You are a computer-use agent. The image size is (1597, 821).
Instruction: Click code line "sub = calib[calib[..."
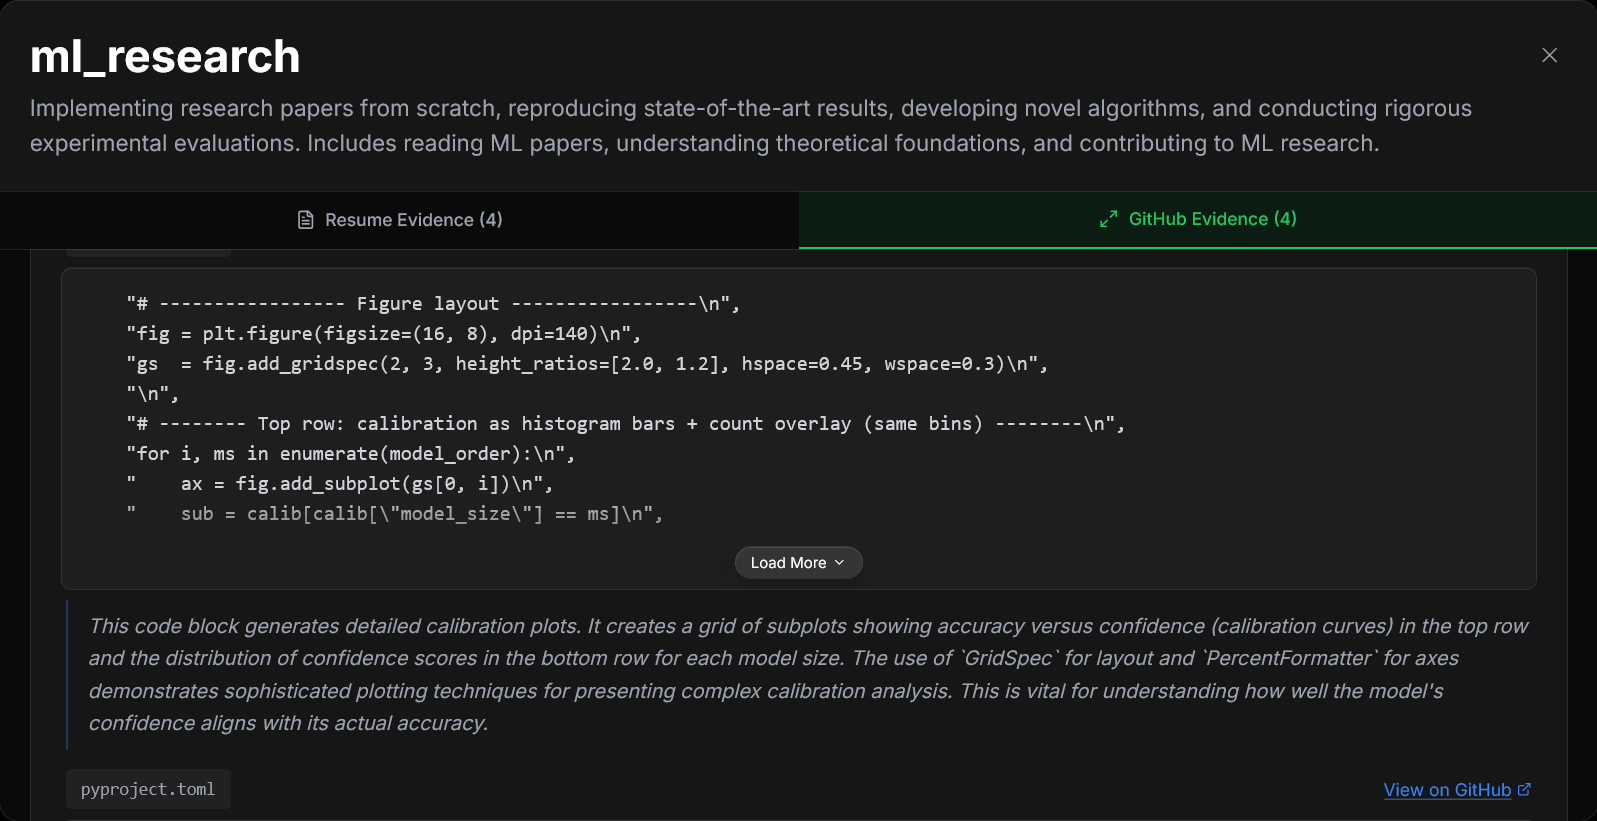[395, 514]
